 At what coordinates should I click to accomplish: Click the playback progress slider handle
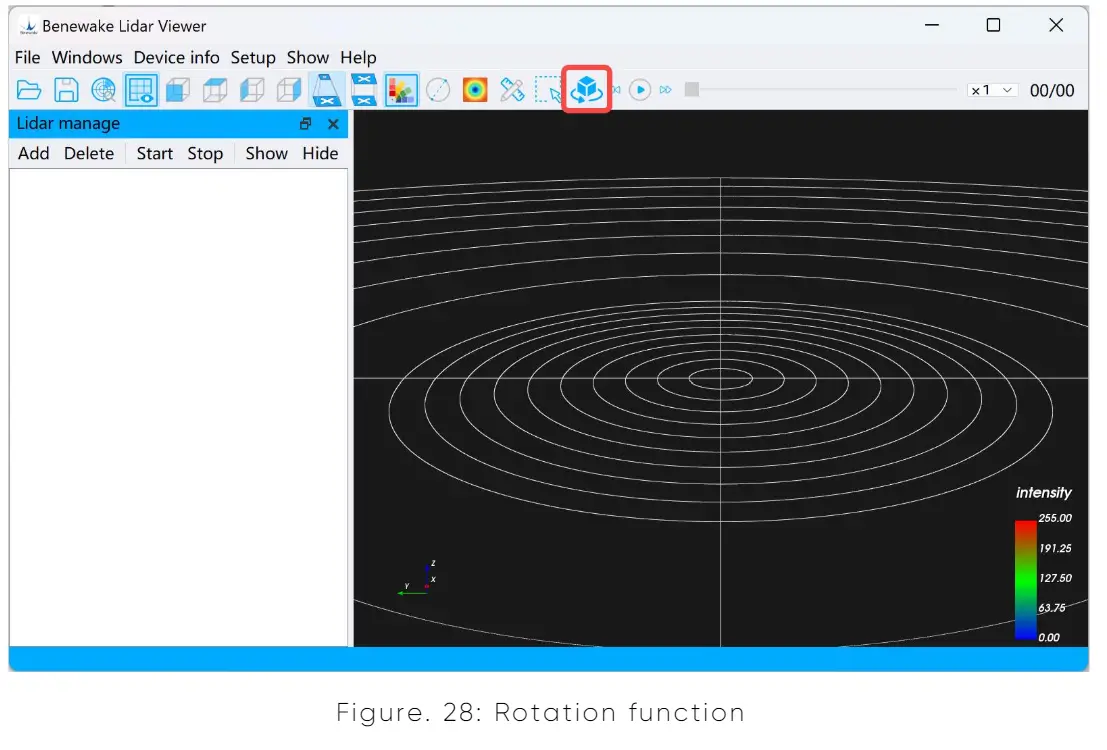click(x=692, y=90)
